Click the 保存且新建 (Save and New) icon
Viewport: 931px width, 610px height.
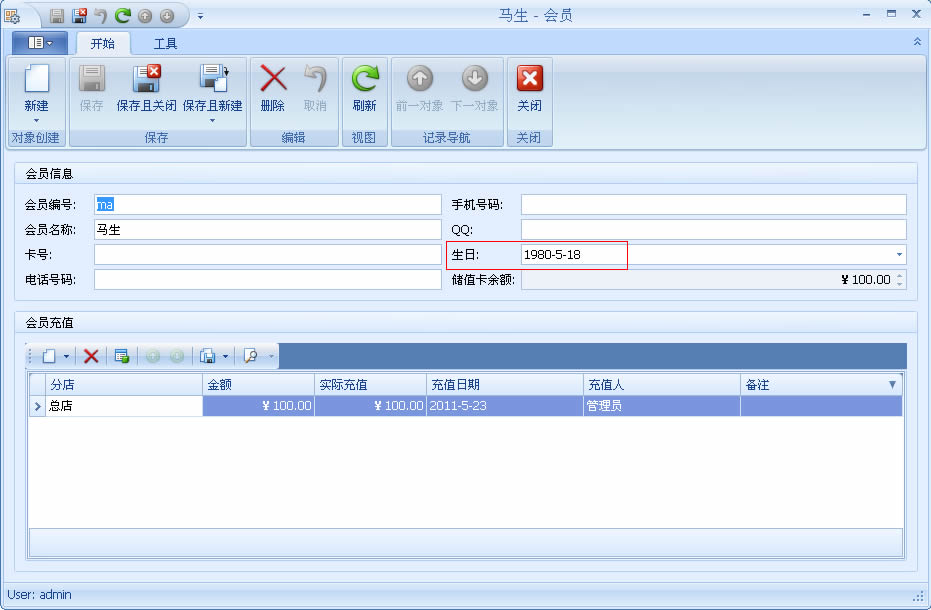(212, 80)
